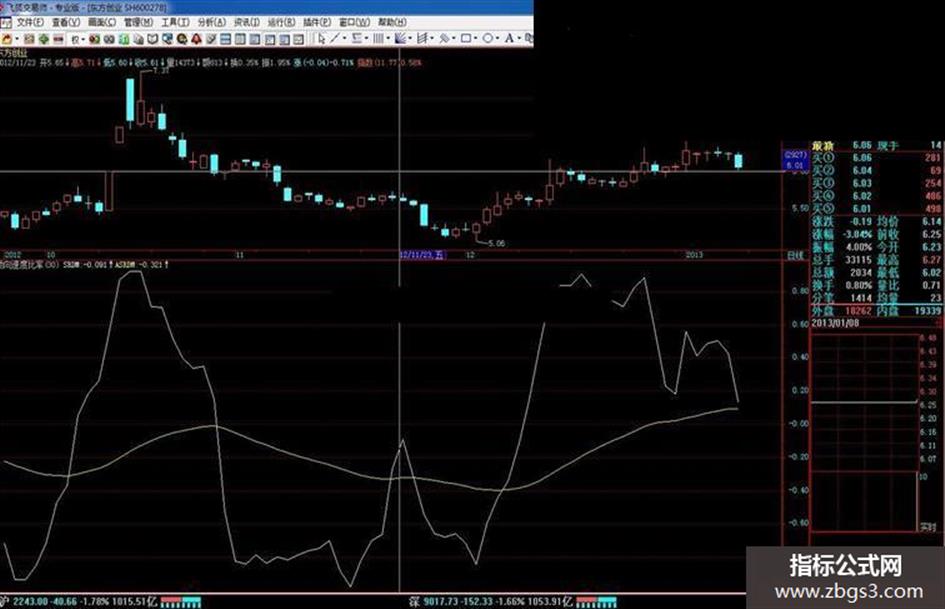Click the 内盘 value 19339
Screen dimensions: 945x609
pos(928,311)
